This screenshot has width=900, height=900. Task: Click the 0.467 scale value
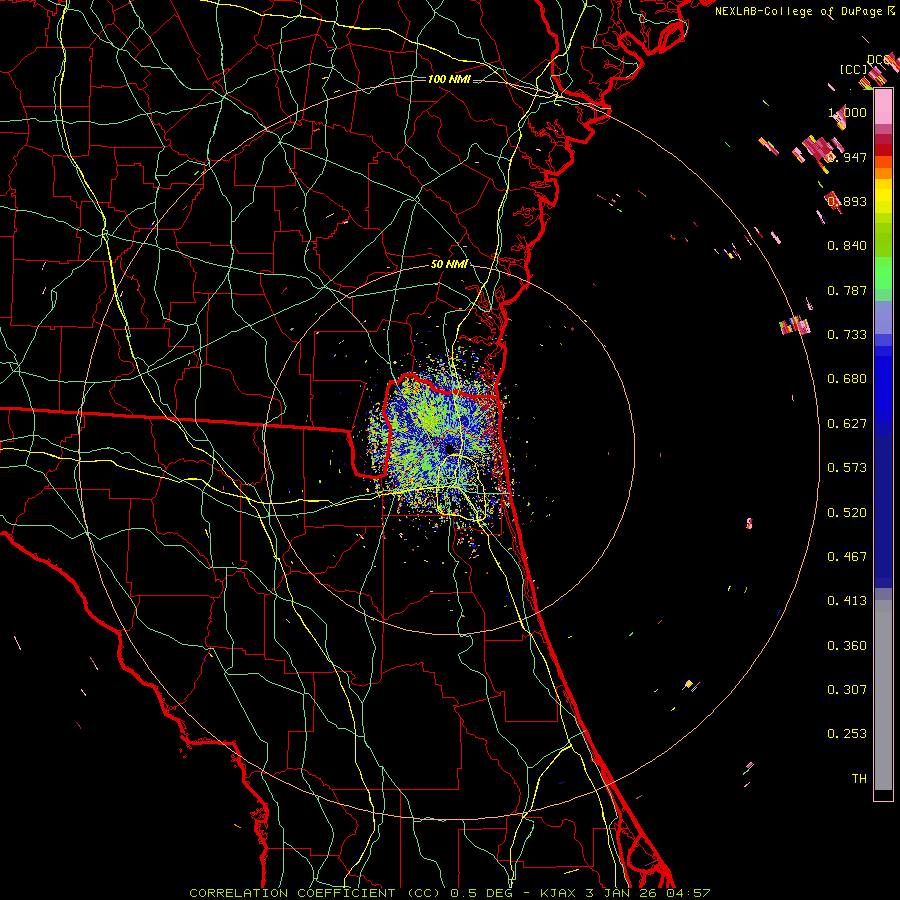tap(847, 557)
